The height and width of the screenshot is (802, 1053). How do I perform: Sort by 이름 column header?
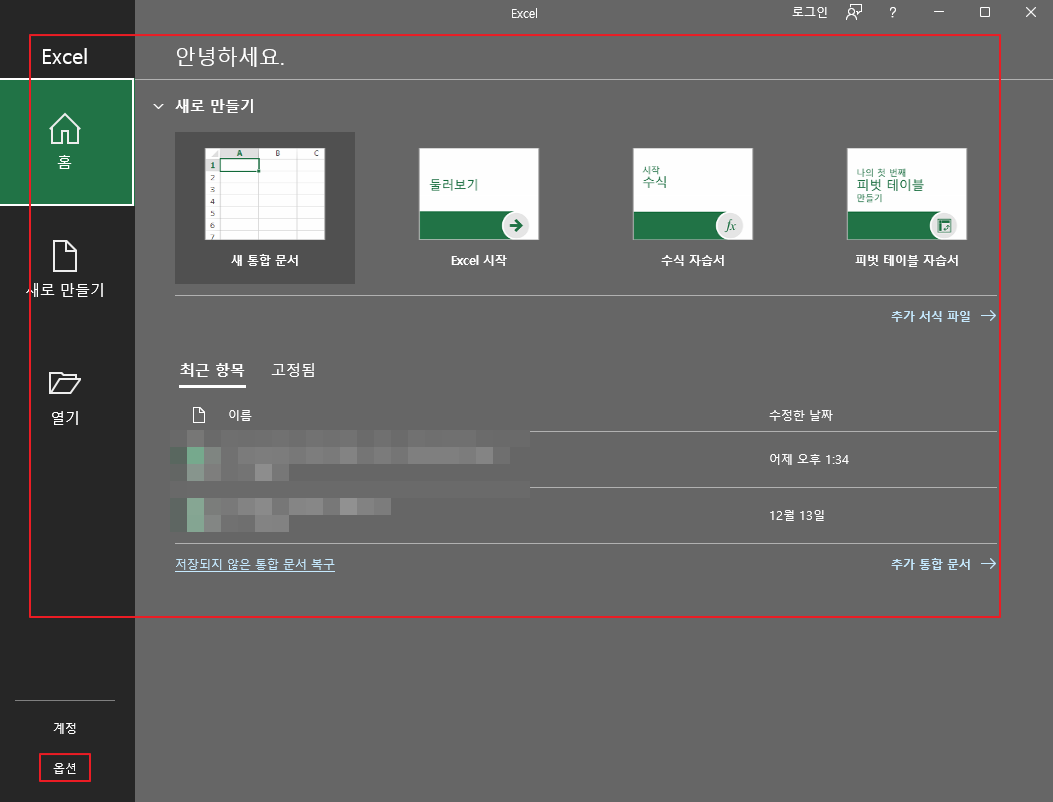tap(240, 415)
